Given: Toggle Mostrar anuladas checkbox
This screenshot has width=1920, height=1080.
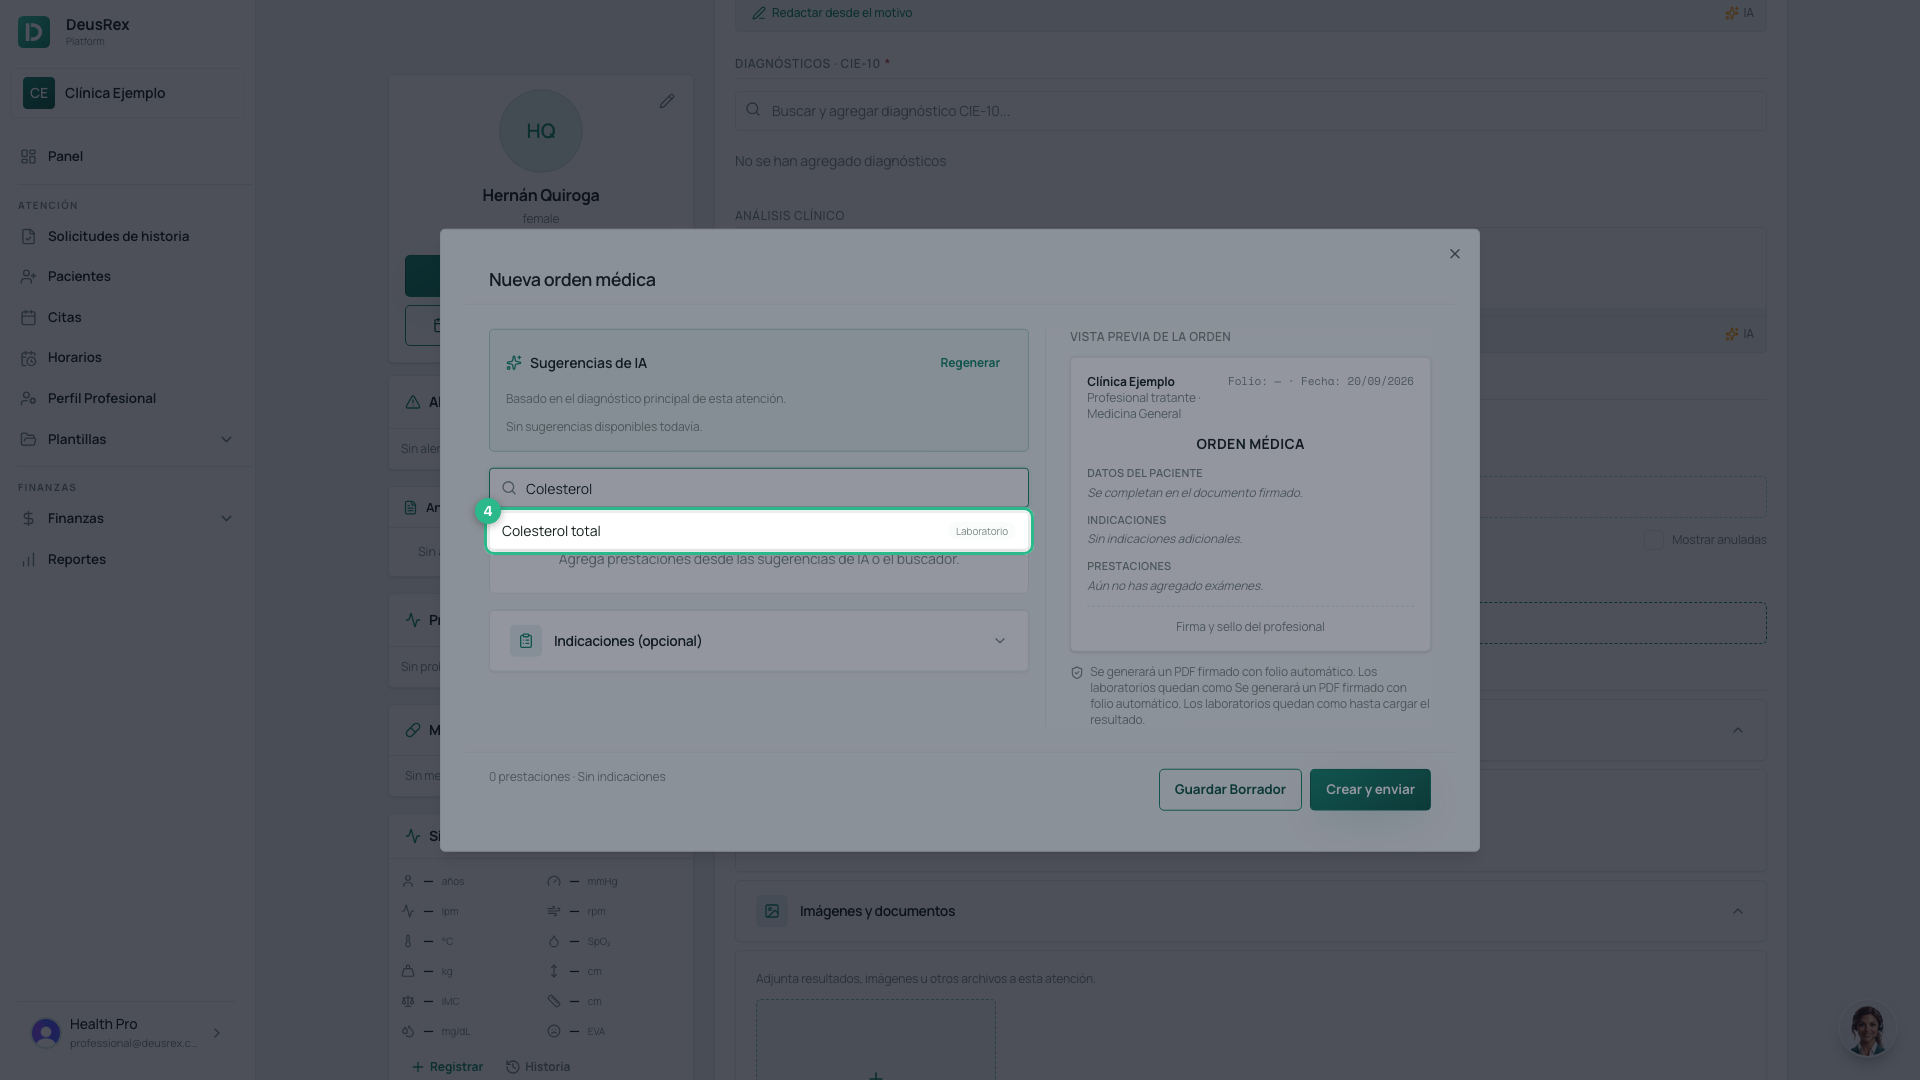Looking at the screenshot, I should [x=1654, y=540].
